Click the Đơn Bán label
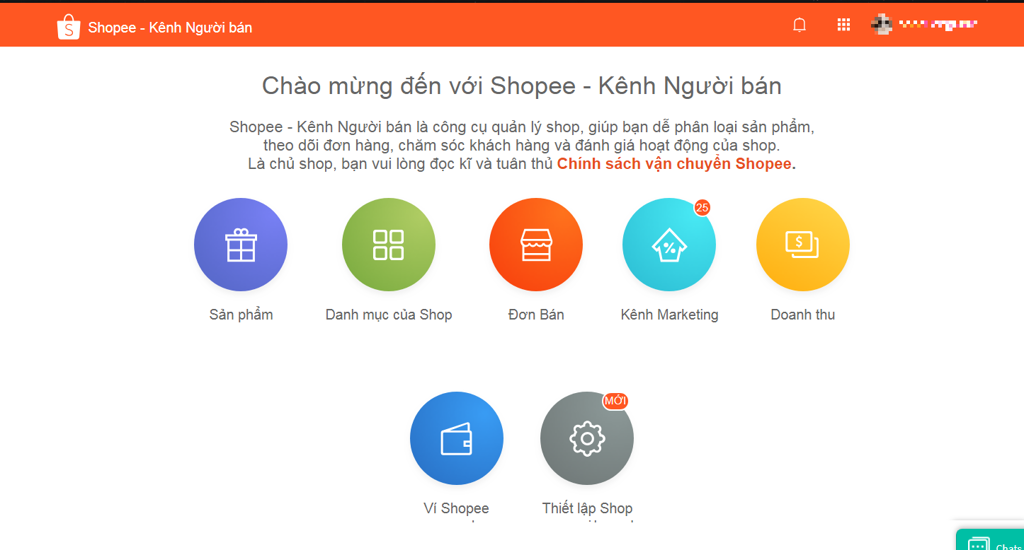The image size is (1024, 550). [536, 315]
